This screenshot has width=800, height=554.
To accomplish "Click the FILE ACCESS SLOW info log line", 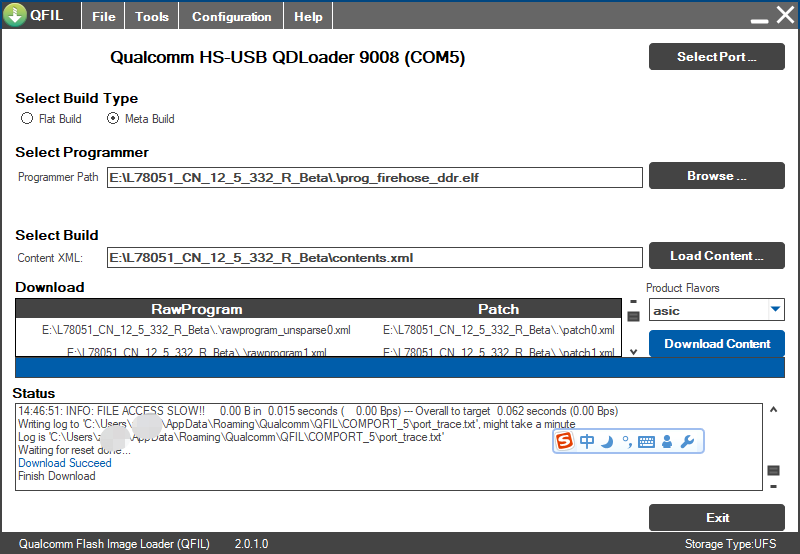I will (318, 411).
